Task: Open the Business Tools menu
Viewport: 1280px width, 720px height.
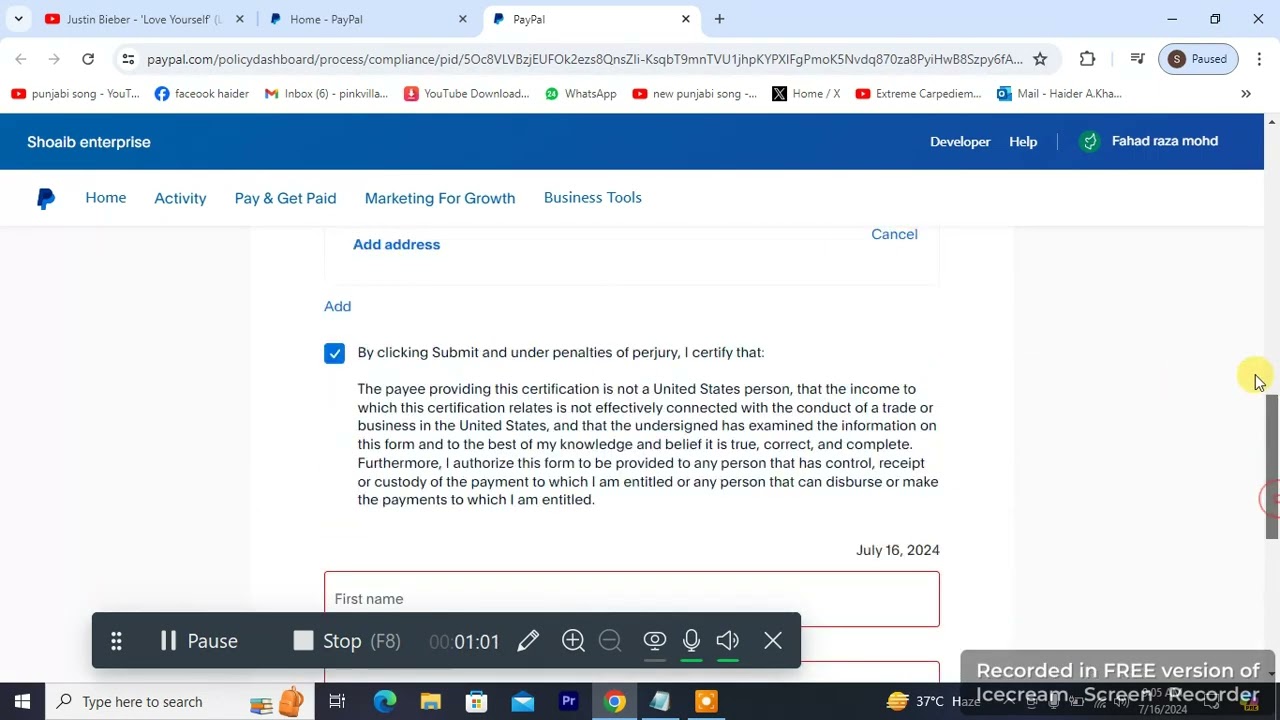Action: tap(593, 198)
